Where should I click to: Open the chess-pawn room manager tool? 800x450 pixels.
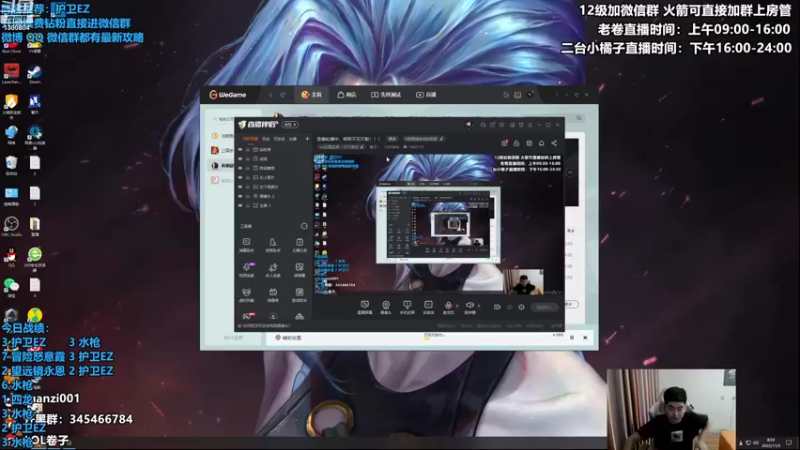coord(273,244)
